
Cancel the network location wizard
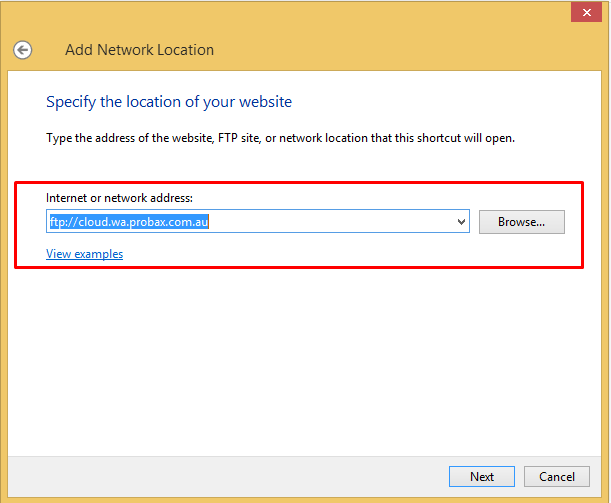(x=556, y=477)
